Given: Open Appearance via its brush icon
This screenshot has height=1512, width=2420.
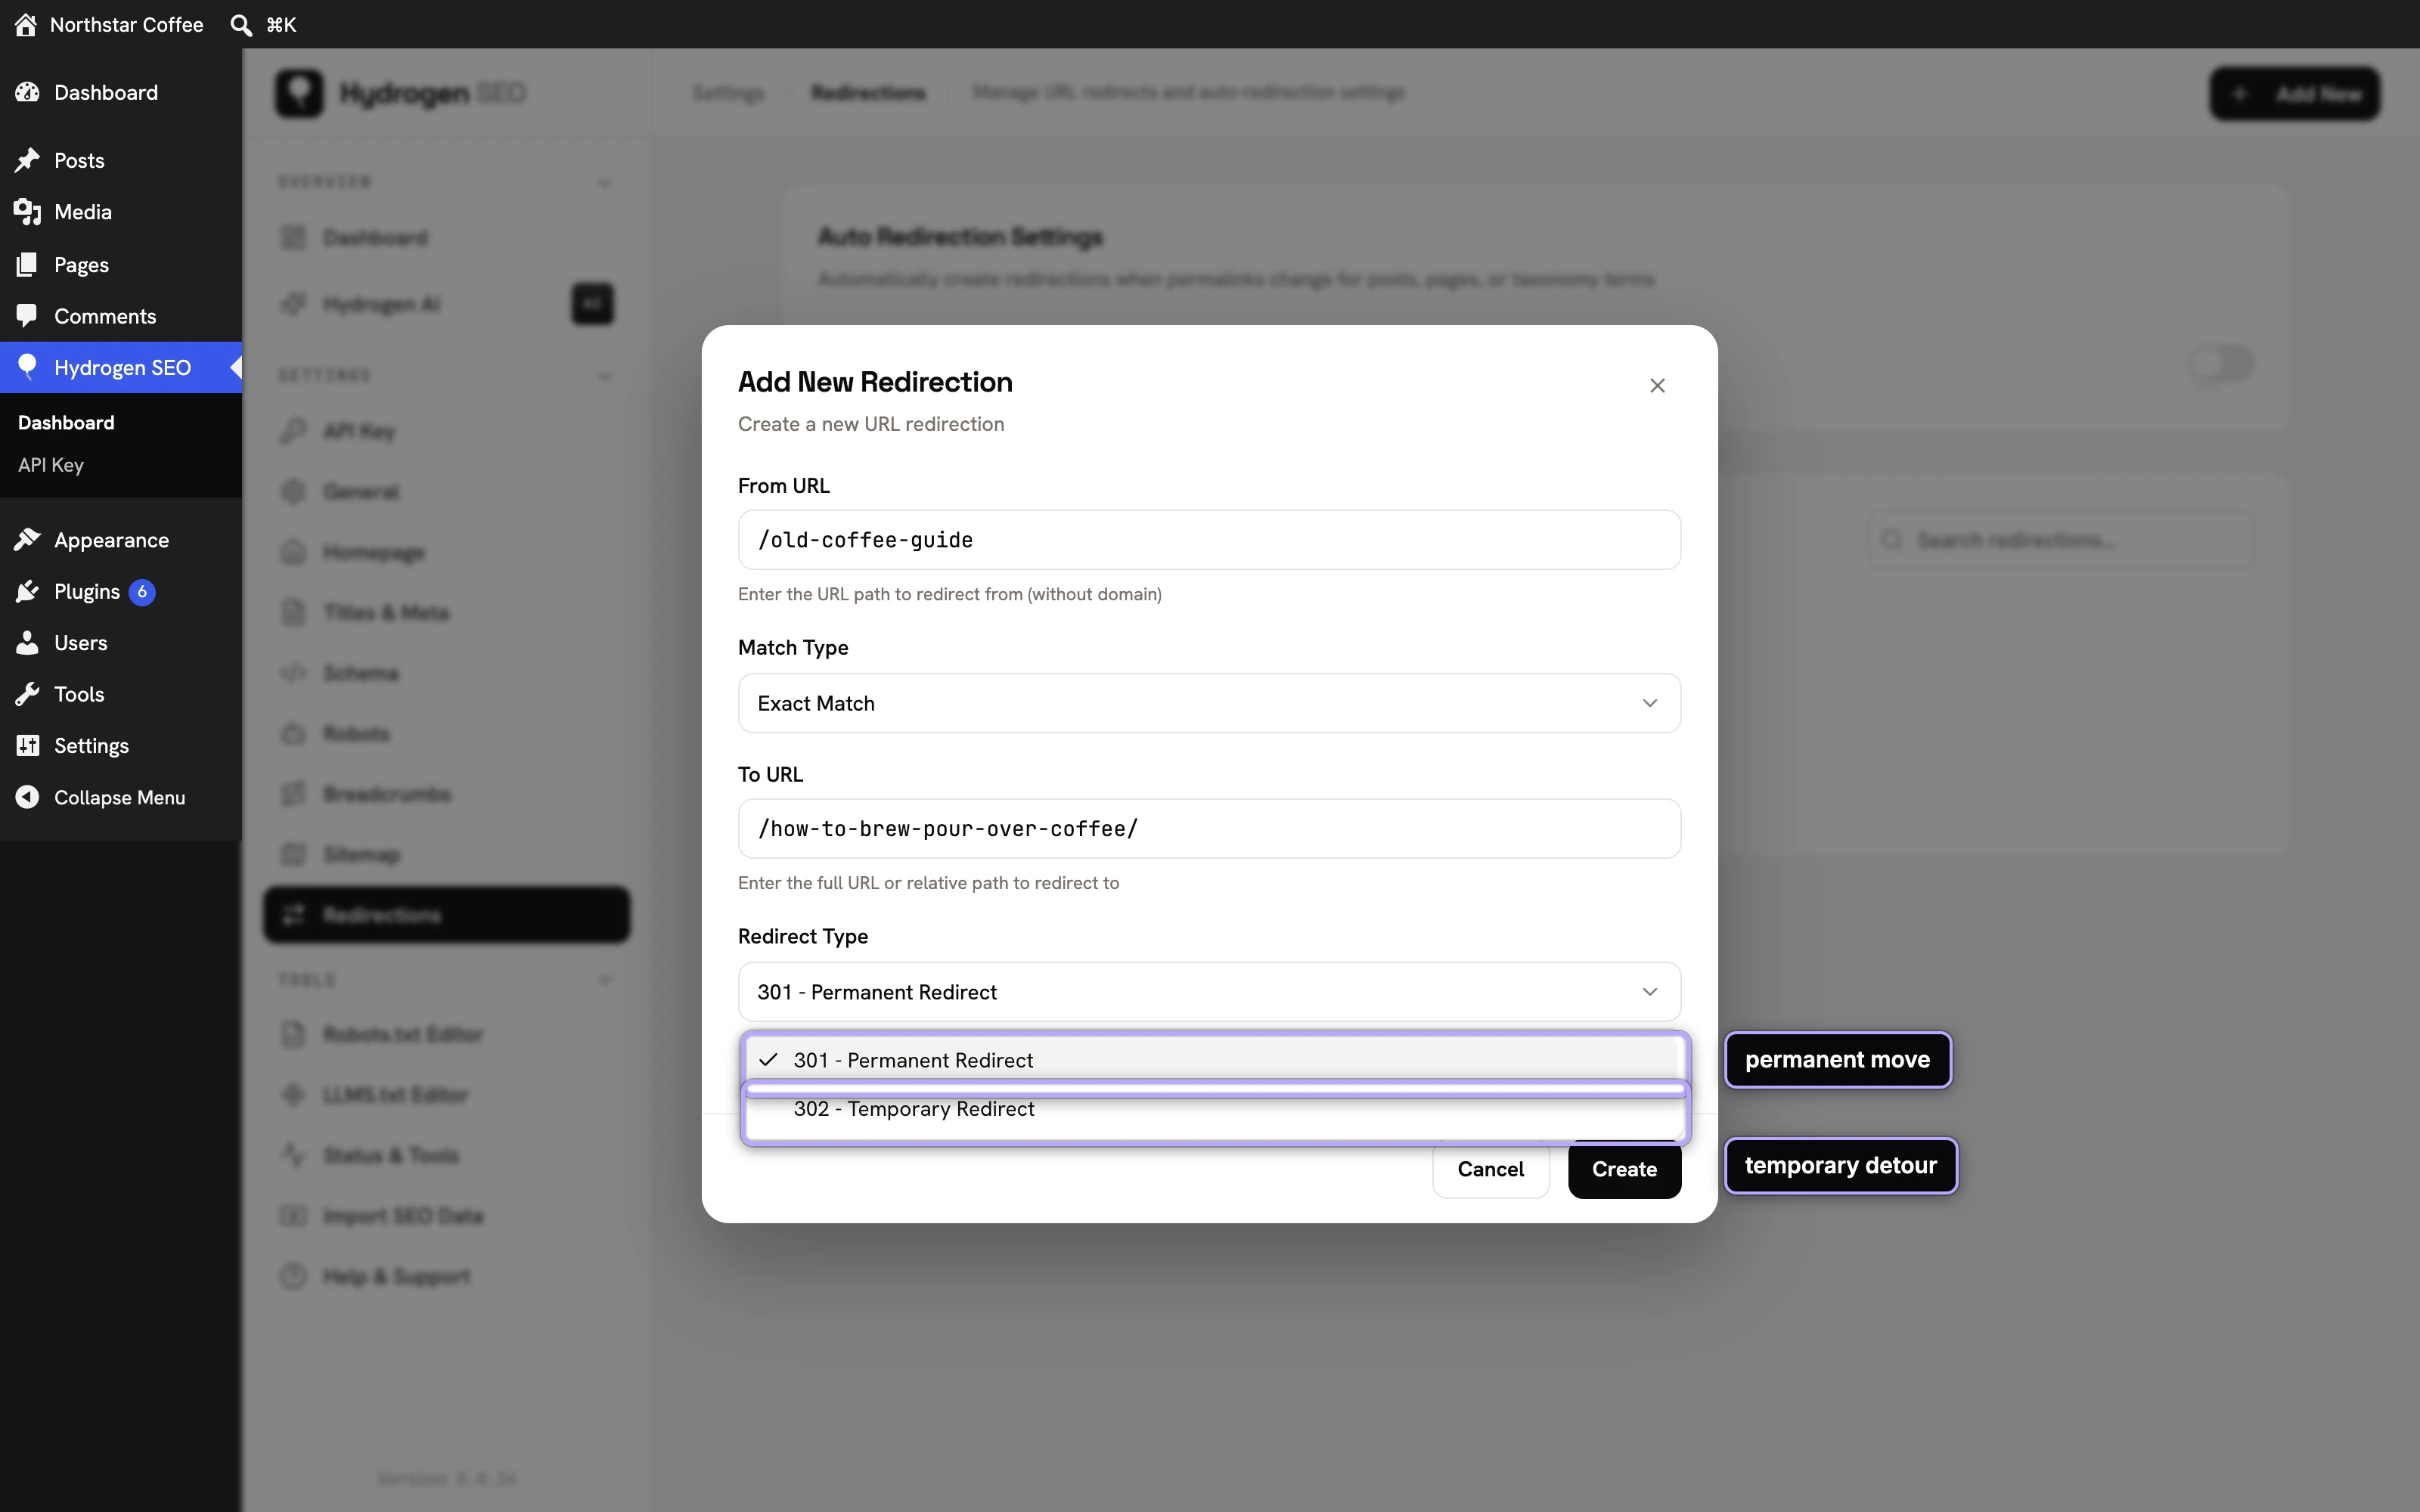Looking at the screenshot, I should (27, 540).
